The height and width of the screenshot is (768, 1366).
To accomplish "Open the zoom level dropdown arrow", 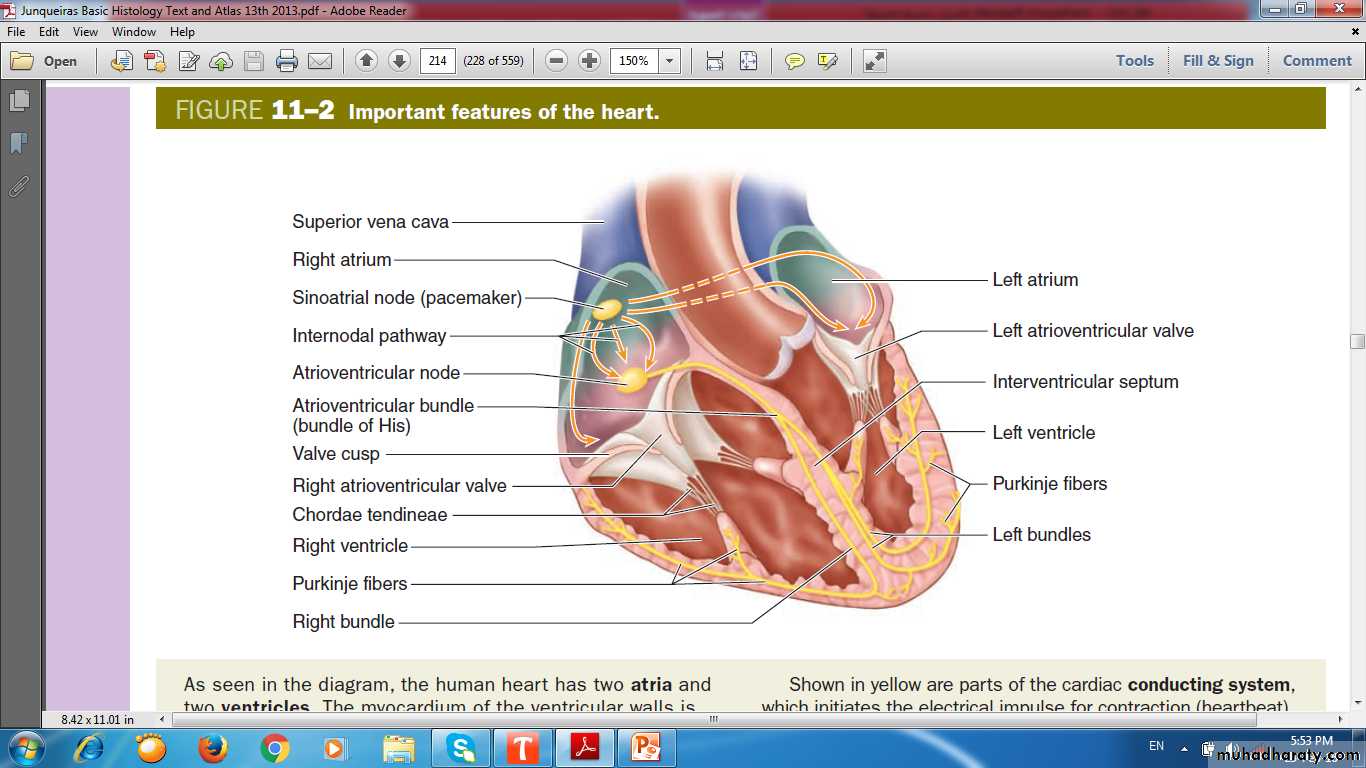I will pyautogui.click(x=670, y=61).
